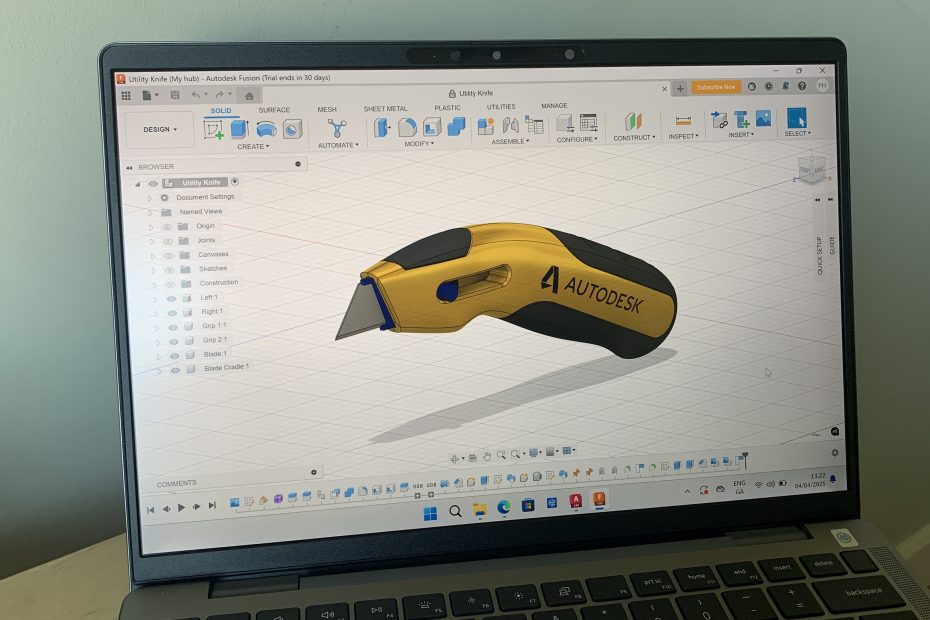Click the Change Parameters table icon
The image size is (930, 620).
tap(588, 123)
